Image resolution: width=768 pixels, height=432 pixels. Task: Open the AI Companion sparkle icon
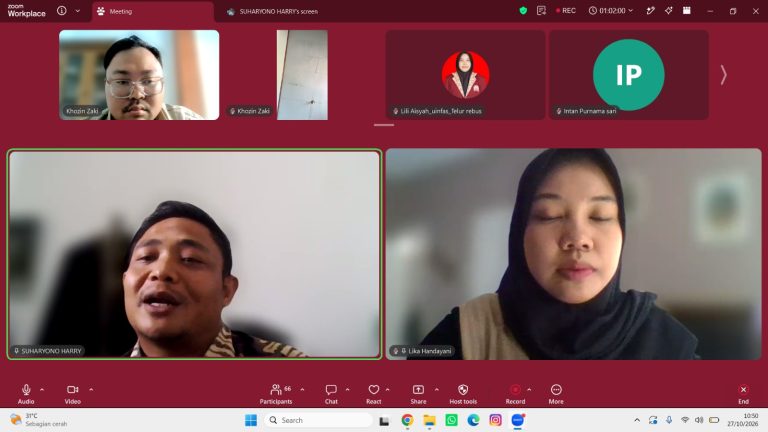(669, 10)
